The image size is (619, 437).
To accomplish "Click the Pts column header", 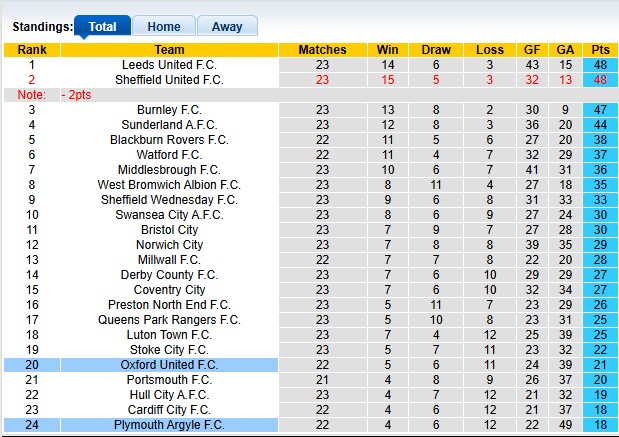I will [601, 50].
